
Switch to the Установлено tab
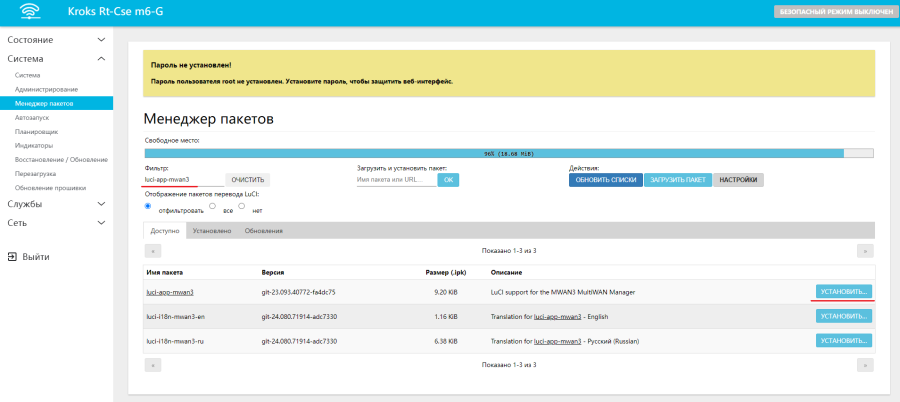212,231
